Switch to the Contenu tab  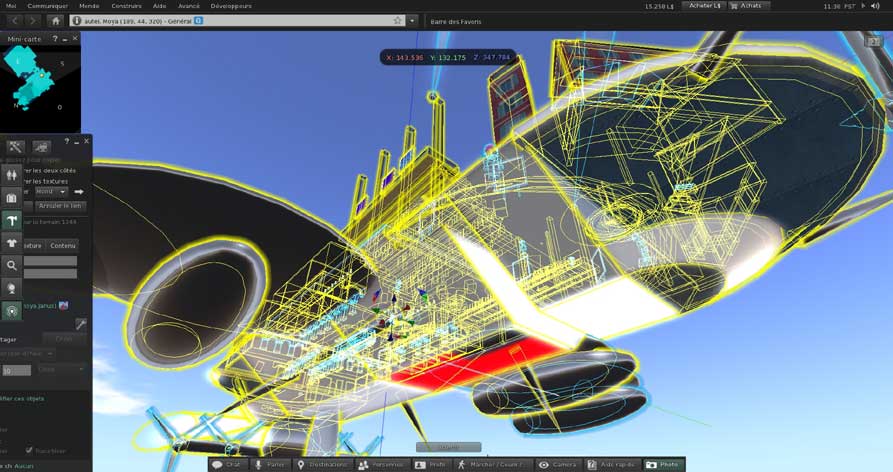pyautogui.click(x=62, y=245)
